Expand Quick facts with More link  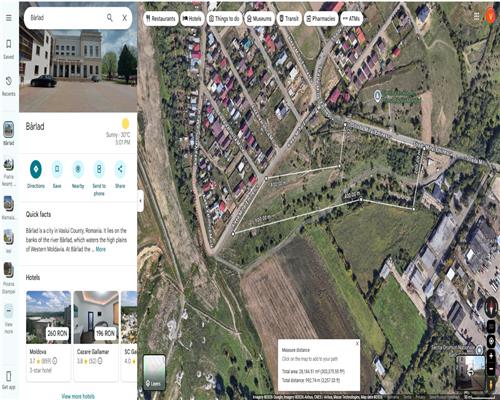click(x=101, y=249)
